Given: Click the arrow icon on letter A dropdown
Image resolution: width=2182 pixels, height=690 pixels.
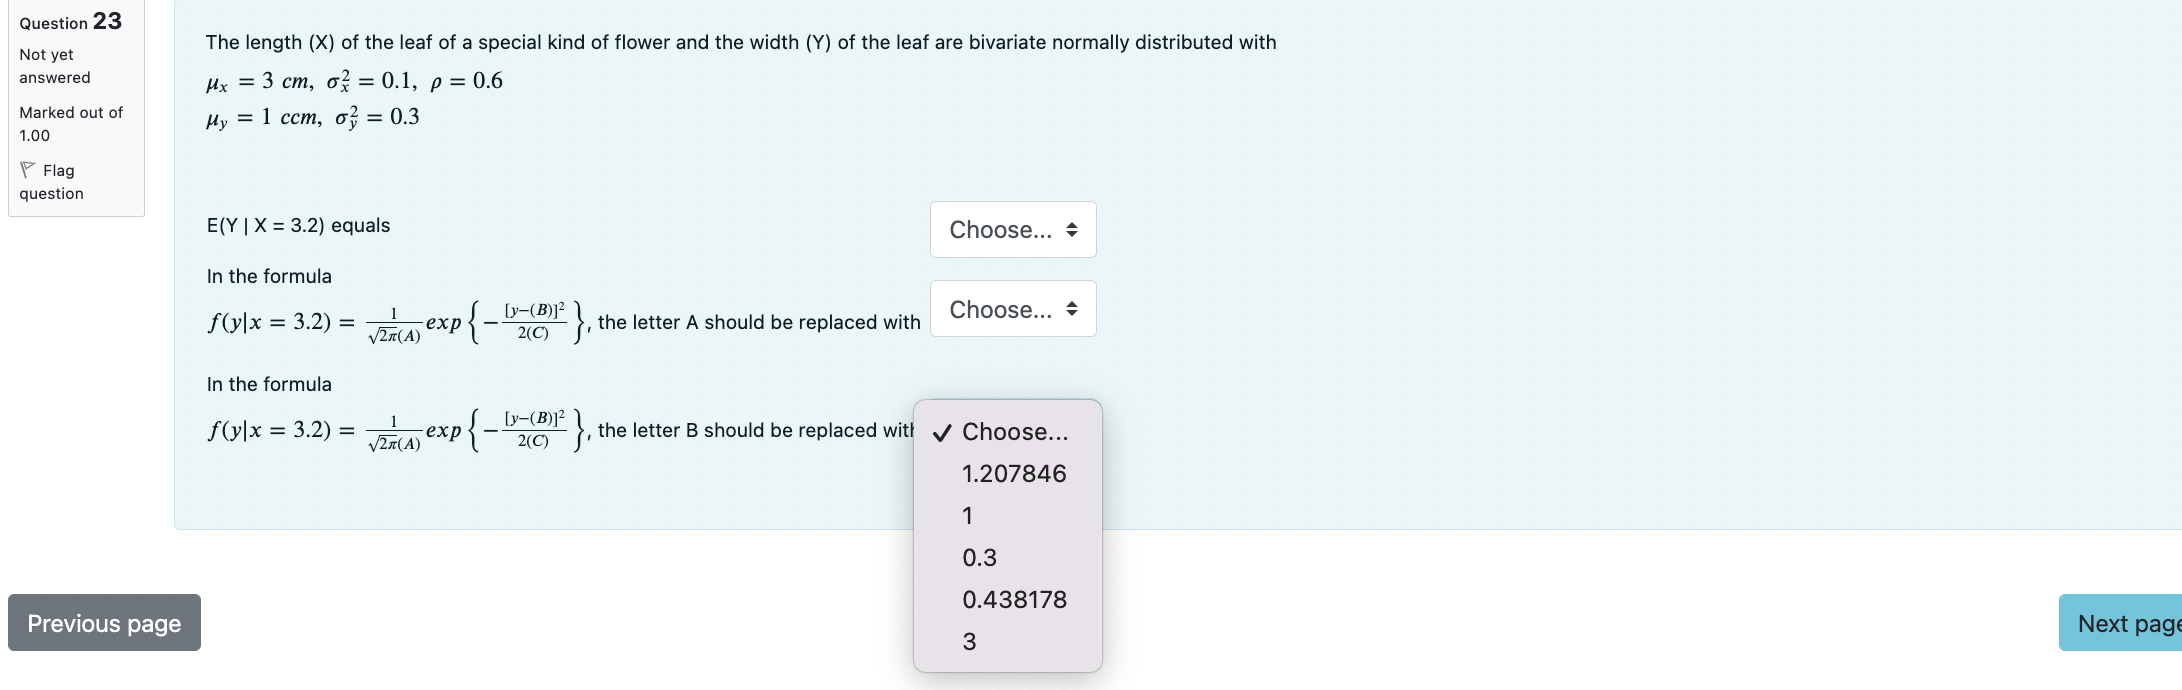Looking at the screenshot, I should (1071, 309).
